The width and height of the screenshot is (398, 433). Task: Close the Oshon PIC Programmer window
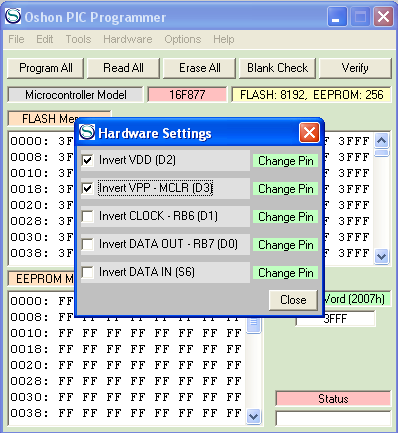pyautogui.click(x=383, y=17)
